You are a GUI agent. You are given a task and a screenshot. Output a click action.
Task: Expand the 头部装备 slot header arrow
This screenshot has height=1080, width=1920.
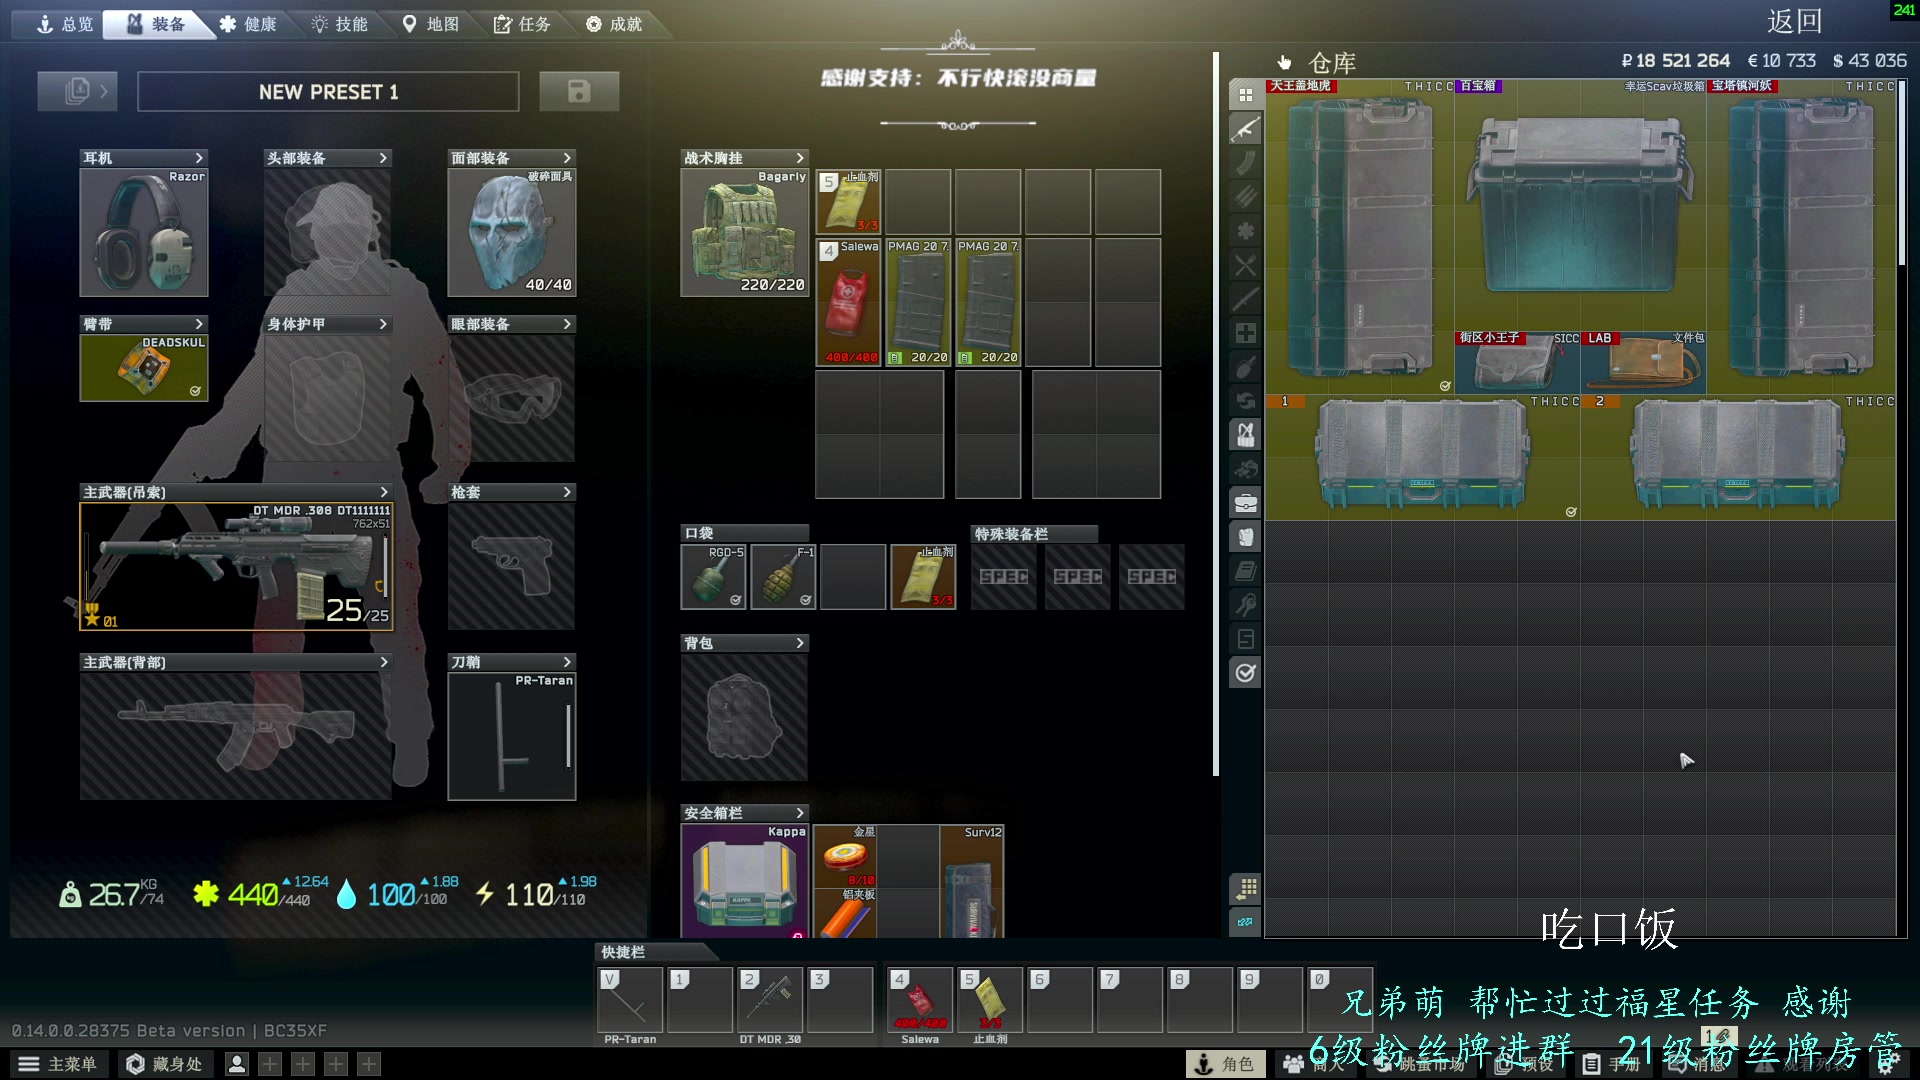click(383, 158)
